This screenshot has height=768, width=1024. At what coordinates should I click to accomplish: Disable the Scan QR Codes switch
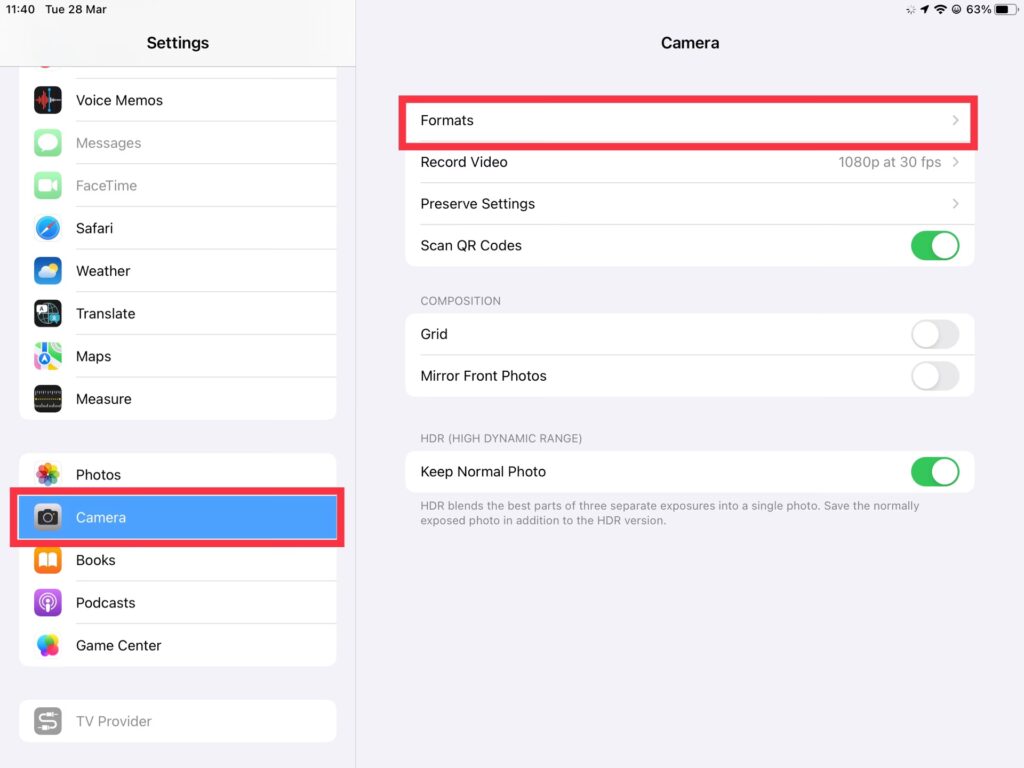pos(934,246)
